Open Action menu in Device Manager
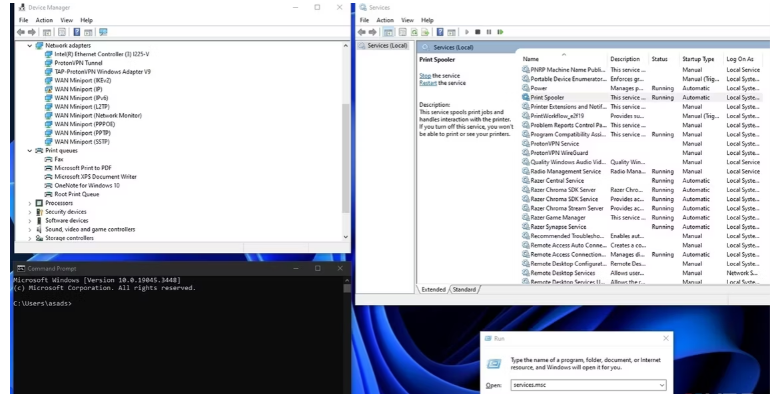772x394 pixels. tap(44, 20)
